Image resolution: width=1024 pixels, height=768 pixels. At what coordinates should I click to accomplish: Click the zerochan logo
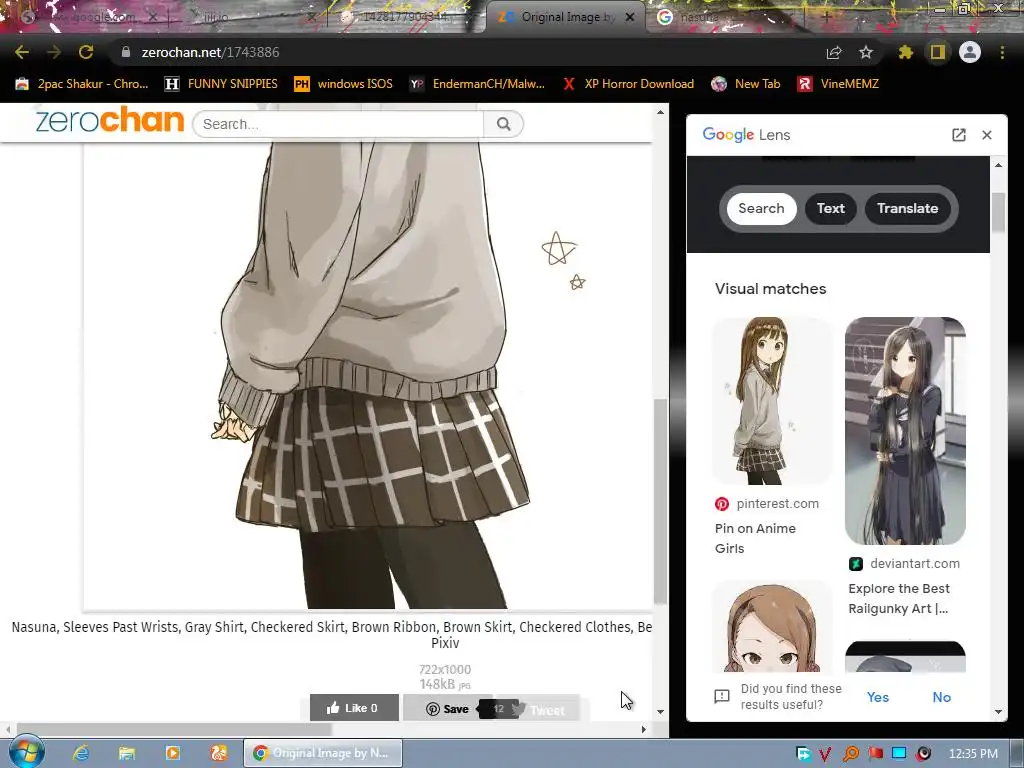[110, 120]
